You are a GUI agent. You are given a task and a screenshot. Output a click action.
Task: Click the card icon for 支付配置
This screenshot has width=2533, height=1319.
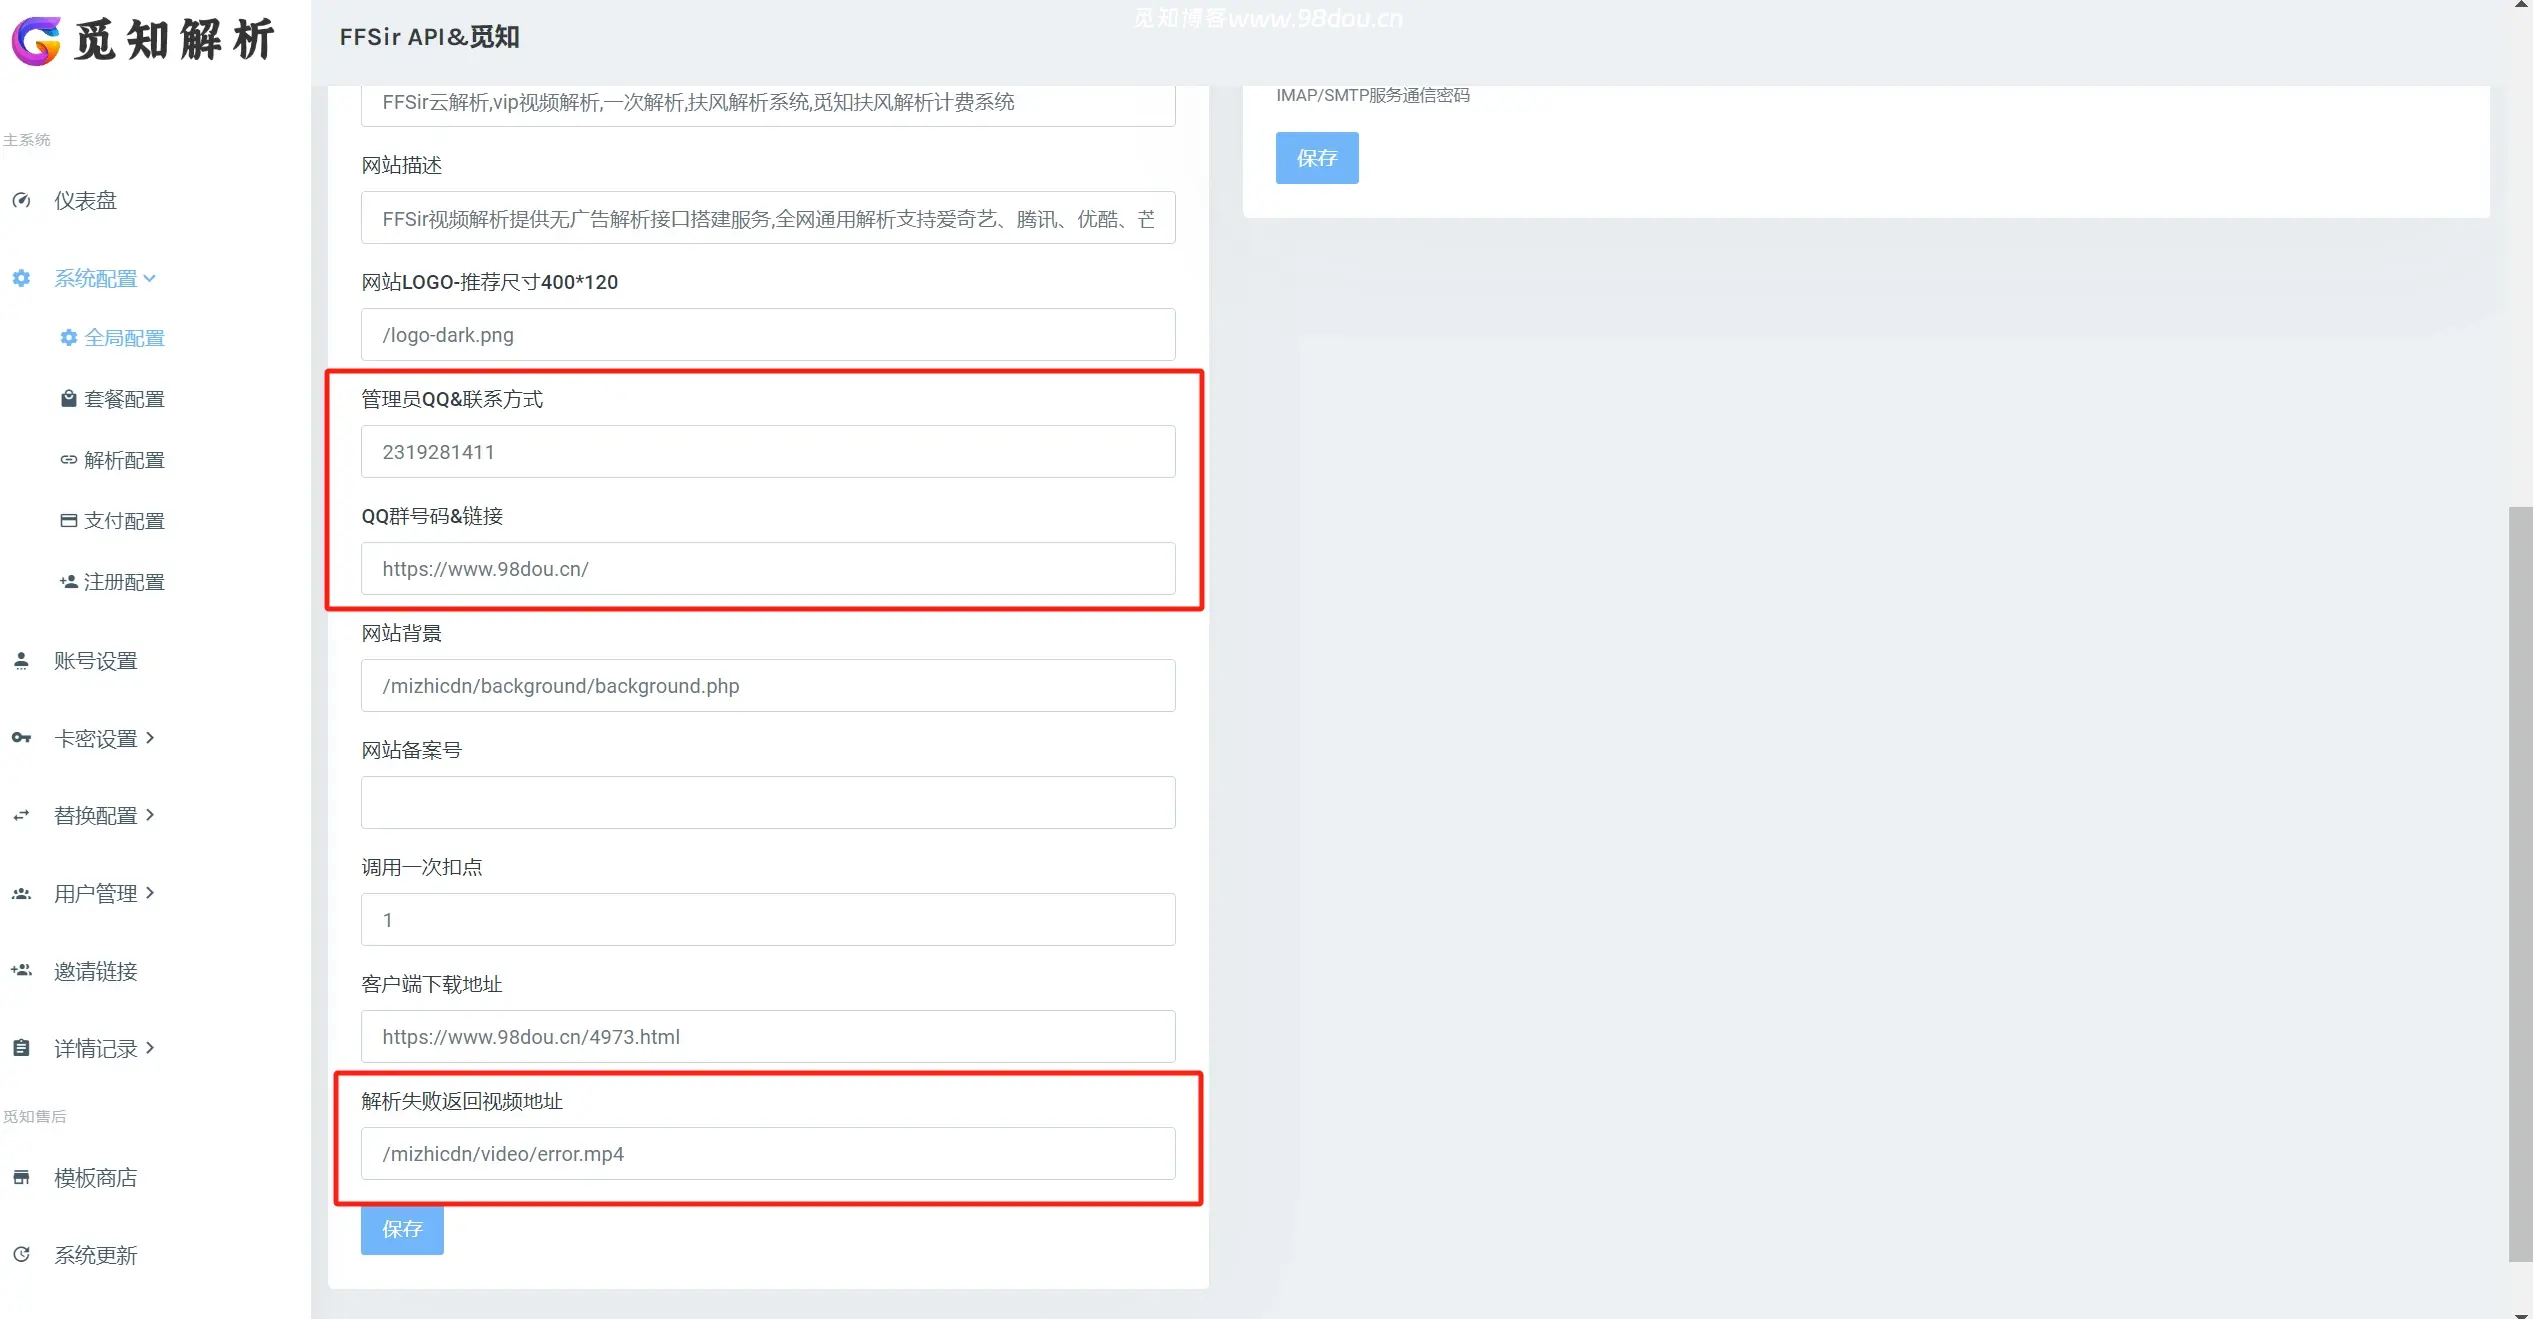pos(68,521)
